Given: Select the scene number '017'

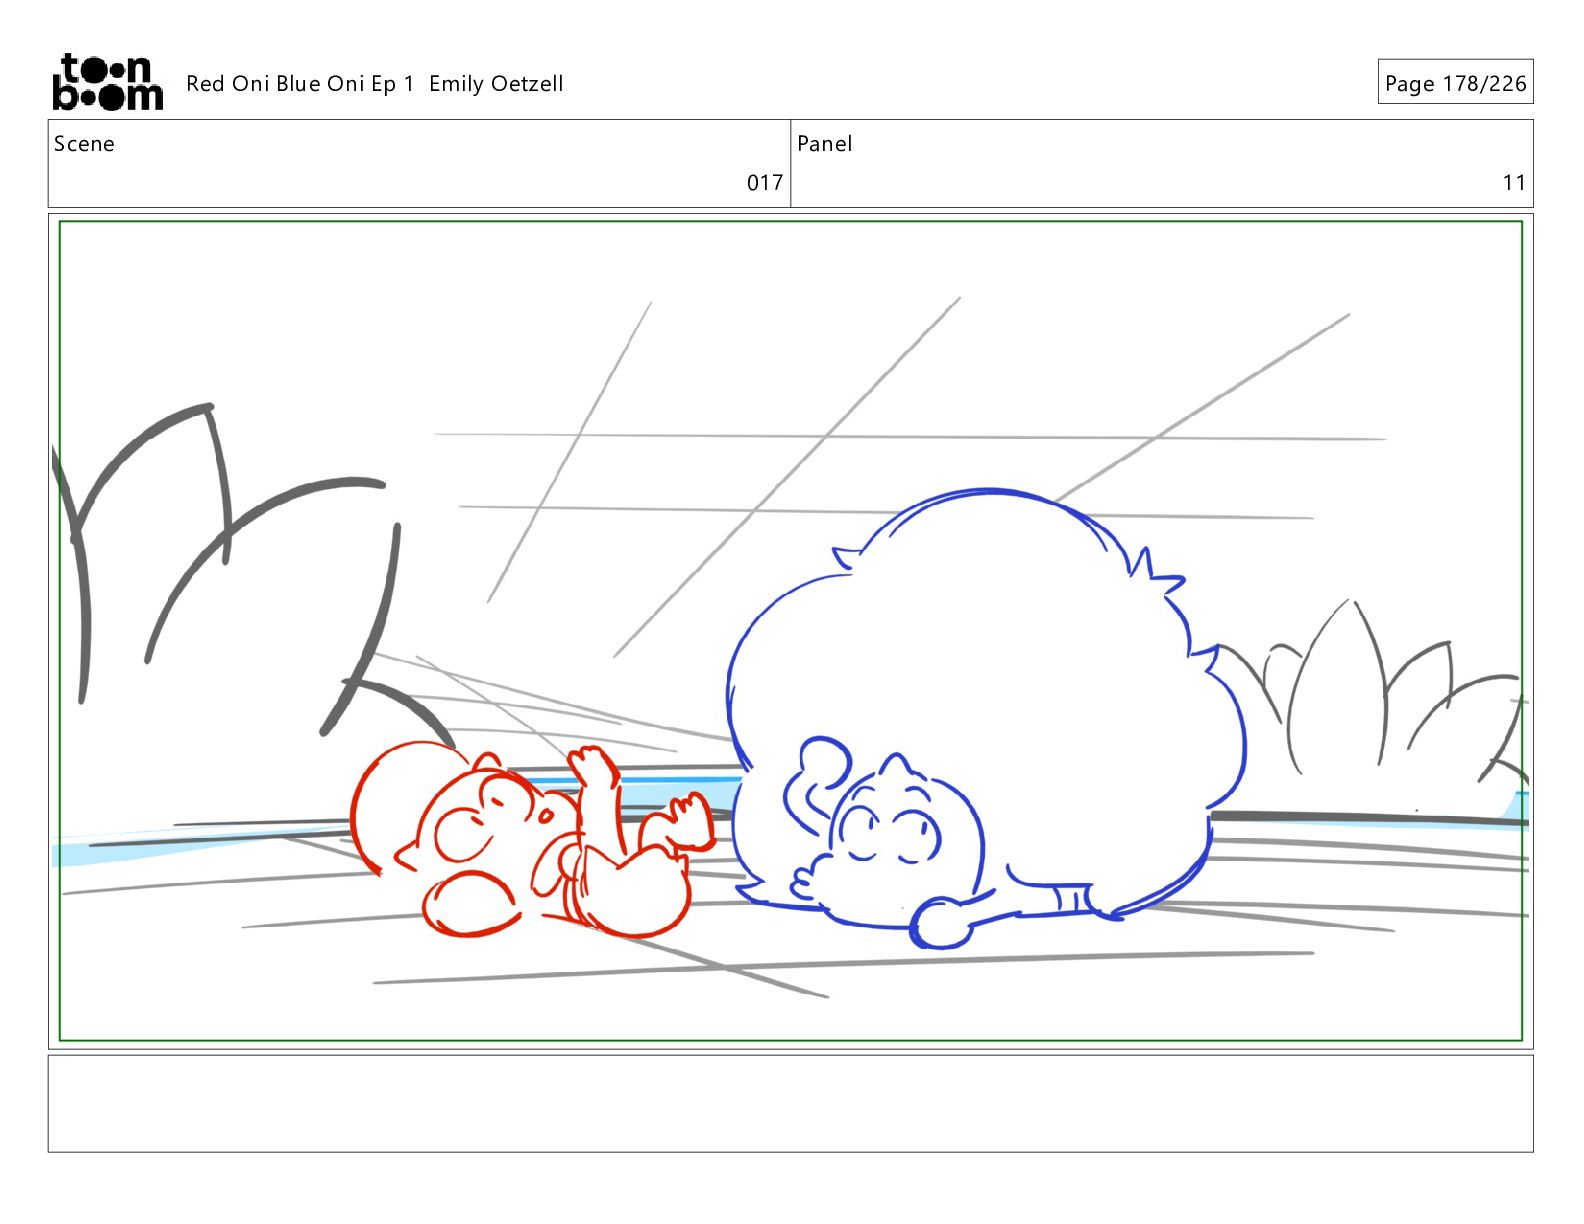Looking at the screenshot, I should point(765,183).
